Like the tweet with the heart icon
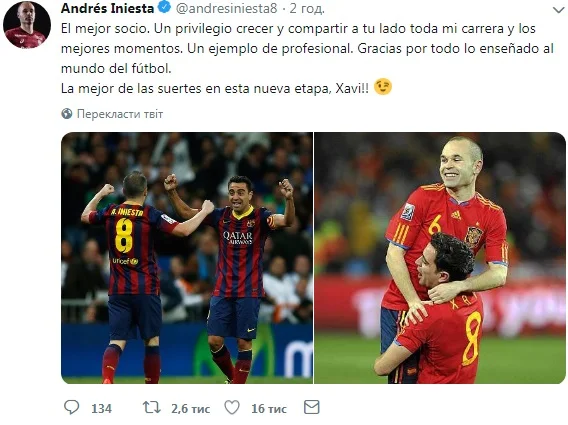 point(232,407)
